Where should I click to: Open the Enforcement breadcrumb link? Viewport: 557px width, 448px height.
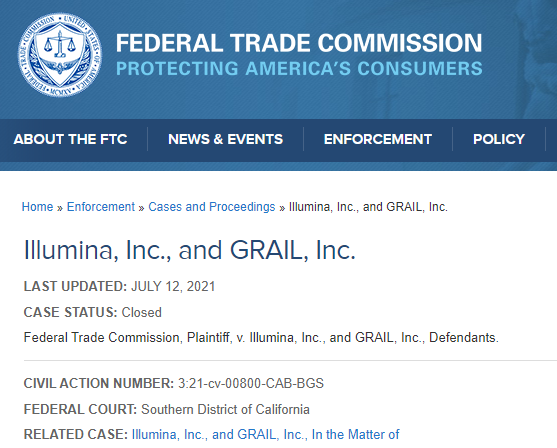[101, 207]
